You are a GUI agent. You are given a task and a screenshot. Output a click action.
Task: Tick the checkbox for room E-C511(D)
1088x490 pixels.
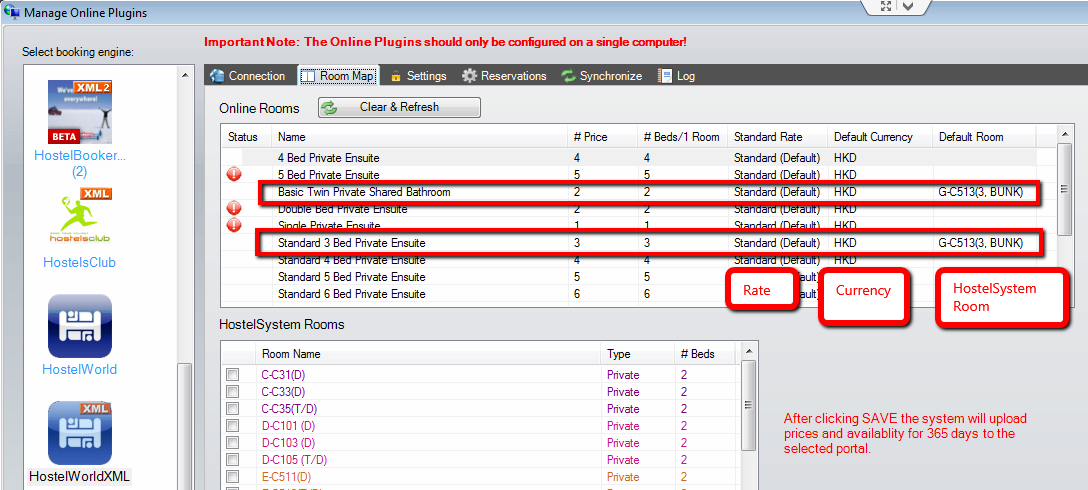[232, 477]
